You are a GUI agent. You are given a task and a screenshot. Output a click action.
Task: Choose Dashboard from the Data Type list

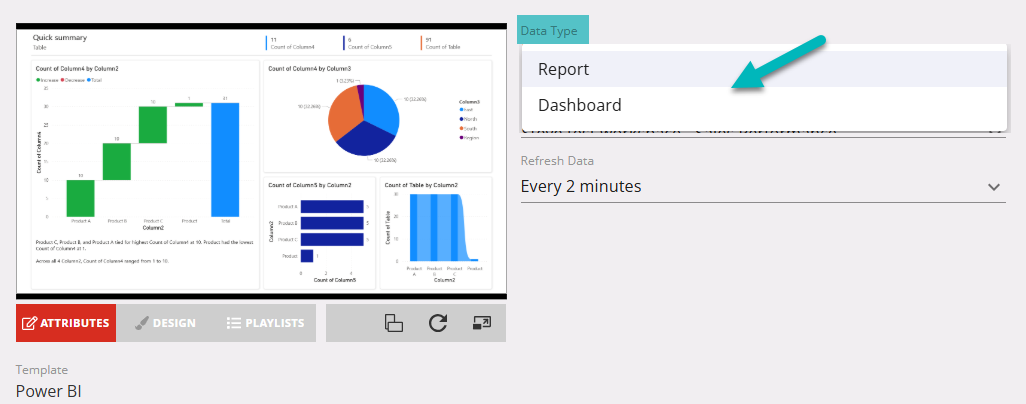(x=764, y=105)
